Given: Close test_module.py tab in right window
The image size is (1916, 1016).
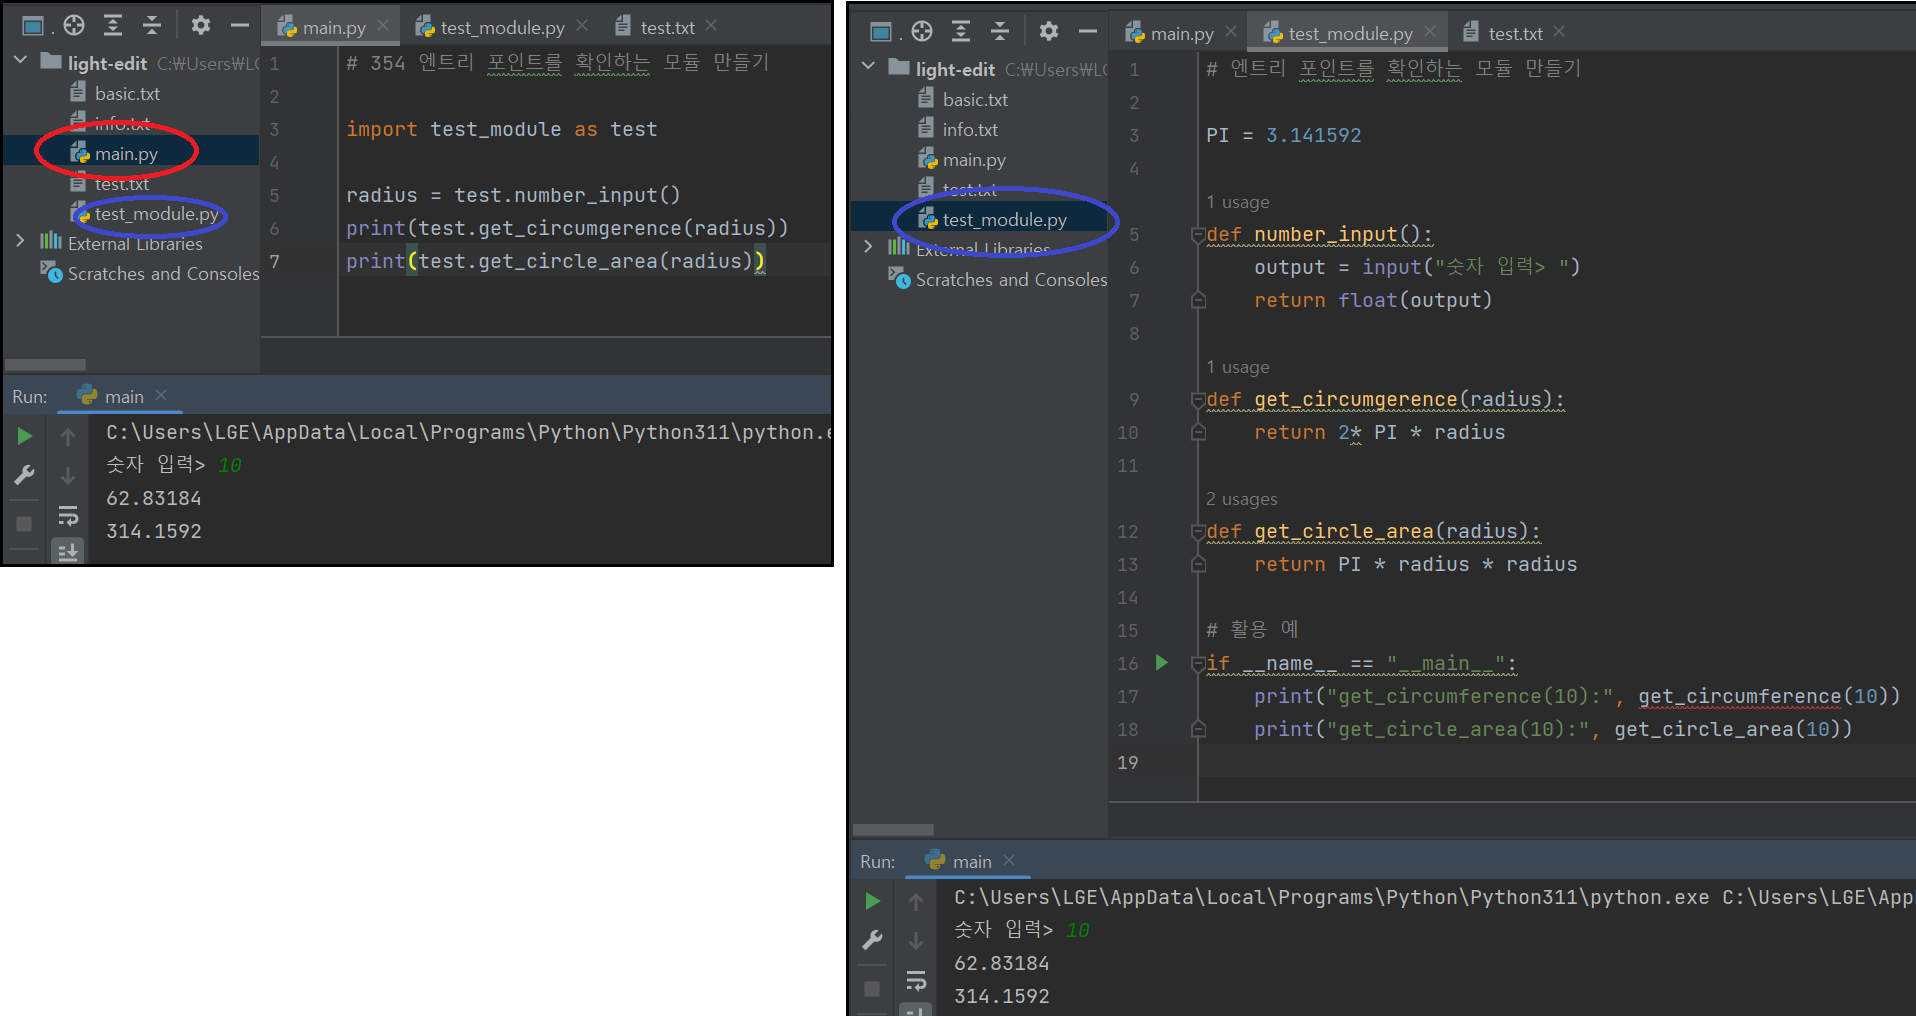Looking at the screenshot, I should pos(1430,32).
